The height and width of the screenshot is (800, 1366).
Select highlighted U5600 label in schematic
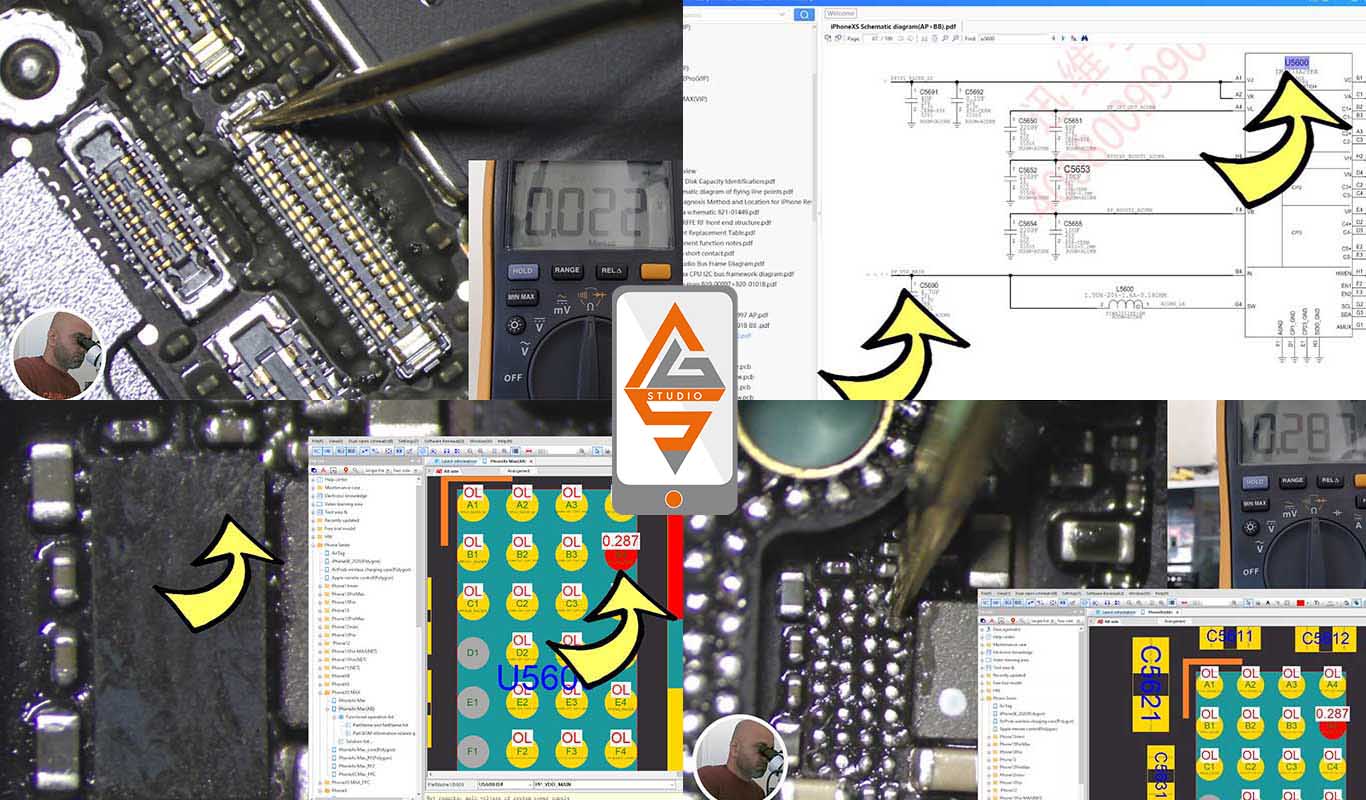pos(1296,63)
